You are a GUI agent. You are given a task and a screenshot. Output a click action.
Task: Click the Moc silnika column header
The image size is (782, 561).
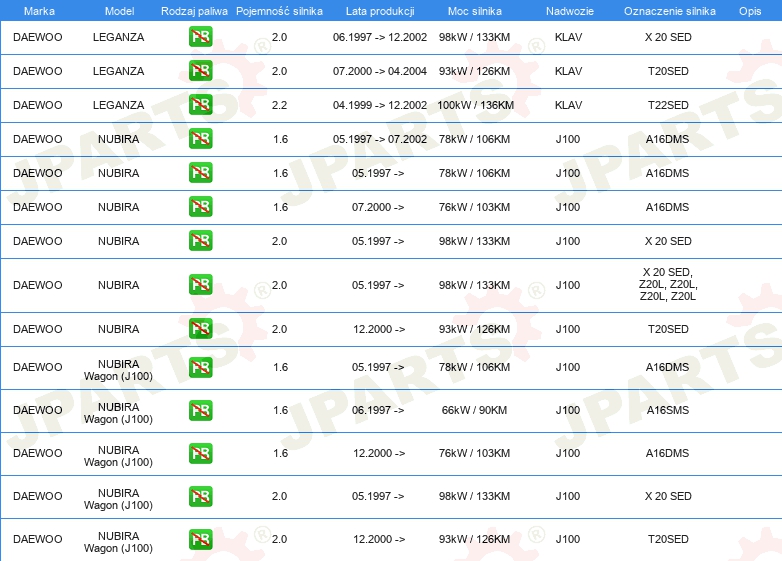[x=475, y=10]
